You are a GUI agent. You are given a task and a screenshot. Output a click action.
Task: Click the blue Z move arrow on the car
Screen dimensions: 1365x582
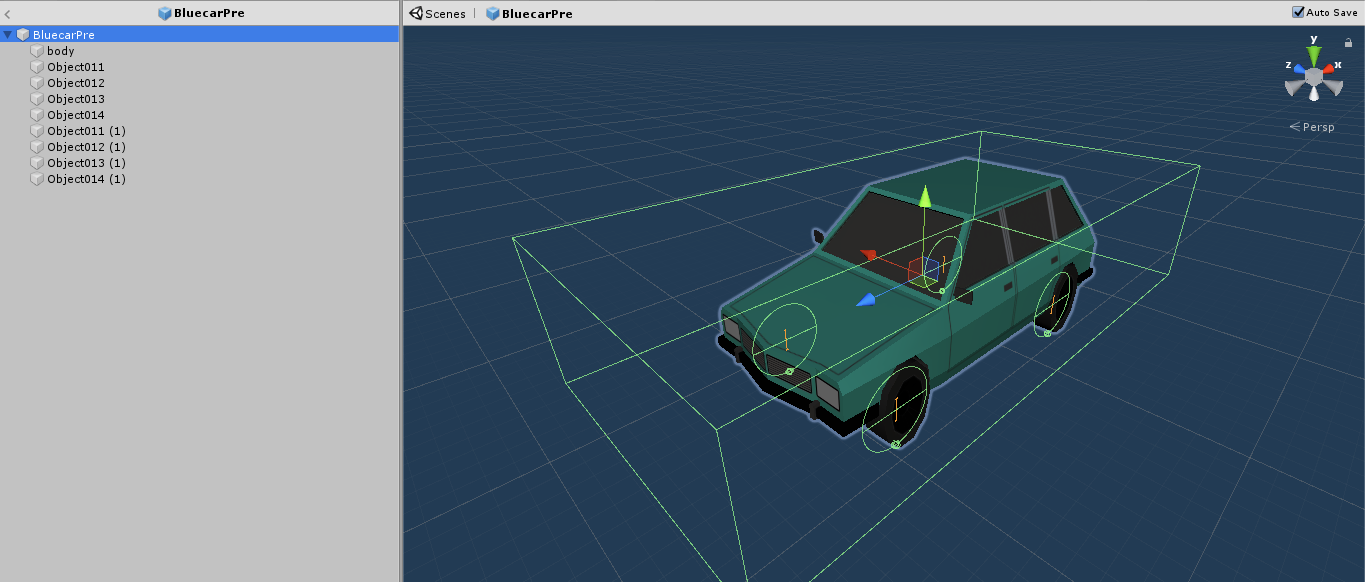(x=866, y=299)
